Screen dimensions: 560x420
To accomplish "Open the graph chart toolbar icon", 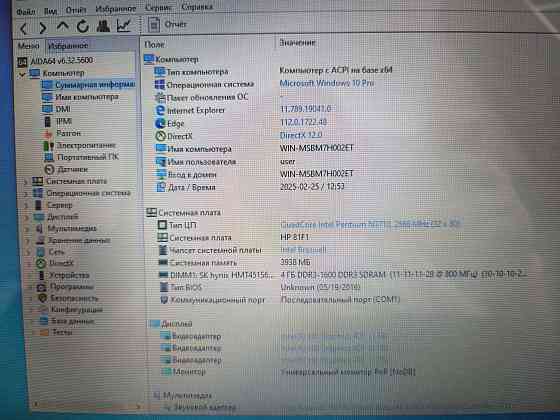I will 124,25.
